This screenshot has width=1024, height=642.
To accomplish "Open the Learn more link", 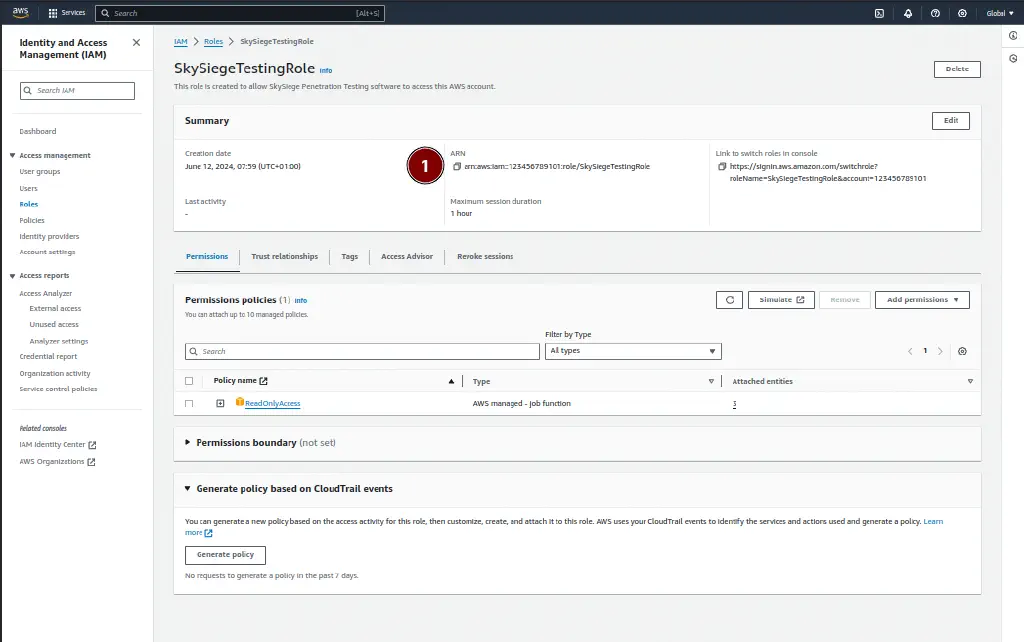I will tap(933, 521).
